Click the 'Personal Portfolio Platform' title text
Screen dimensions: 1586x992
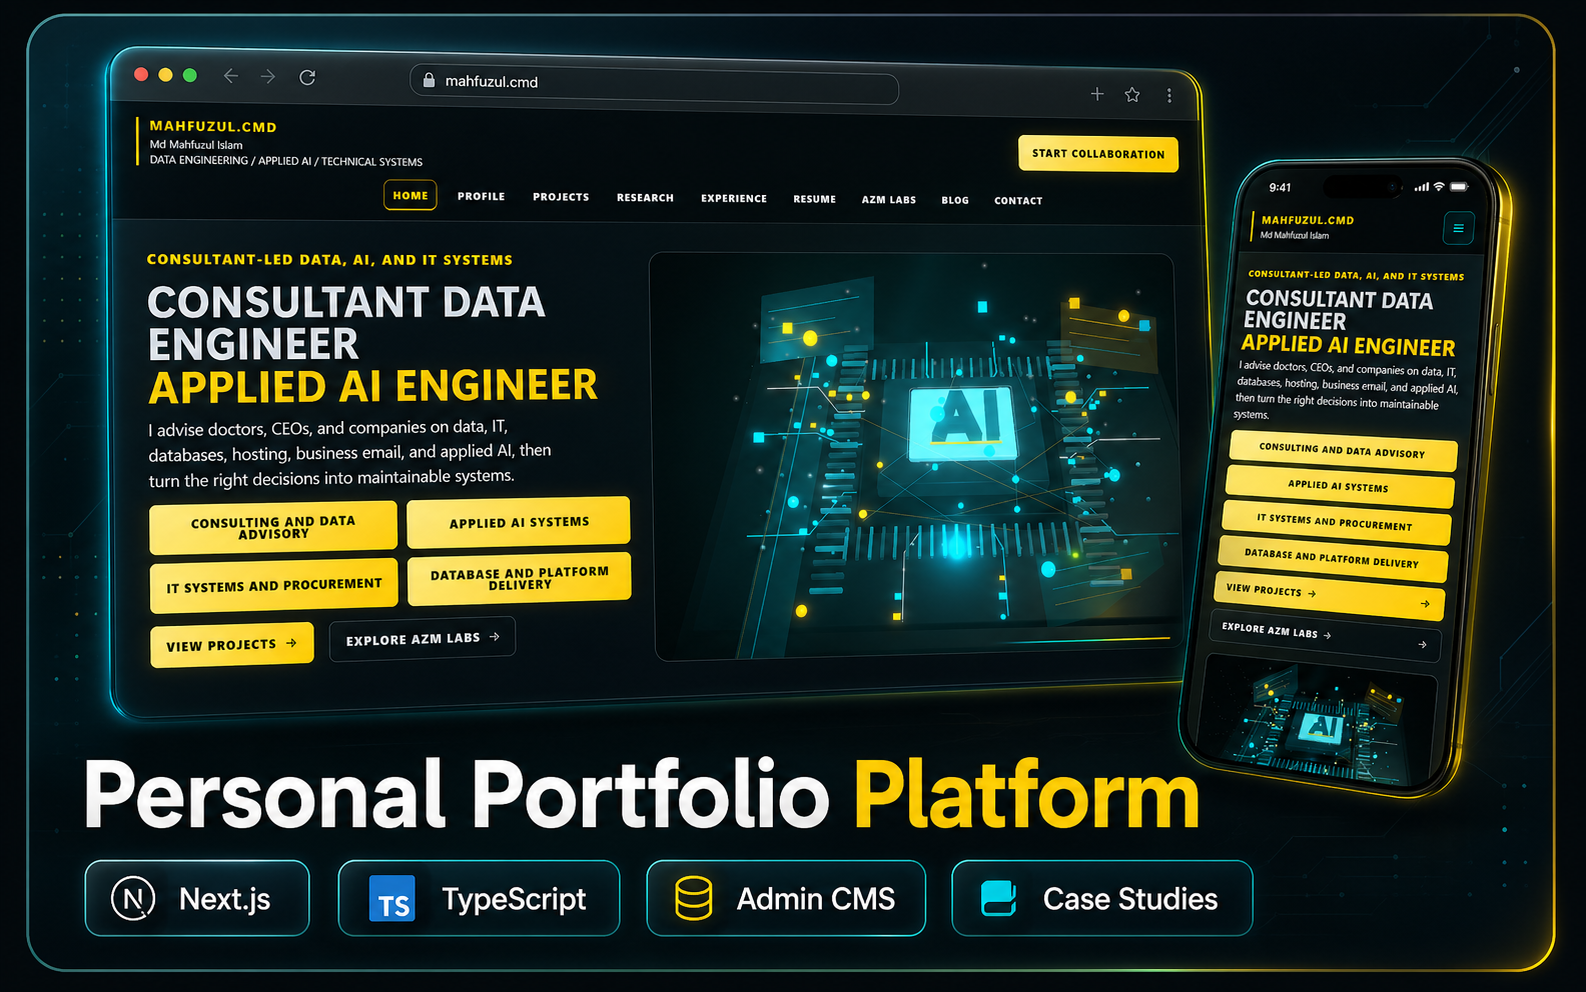[x=641, y=795]
